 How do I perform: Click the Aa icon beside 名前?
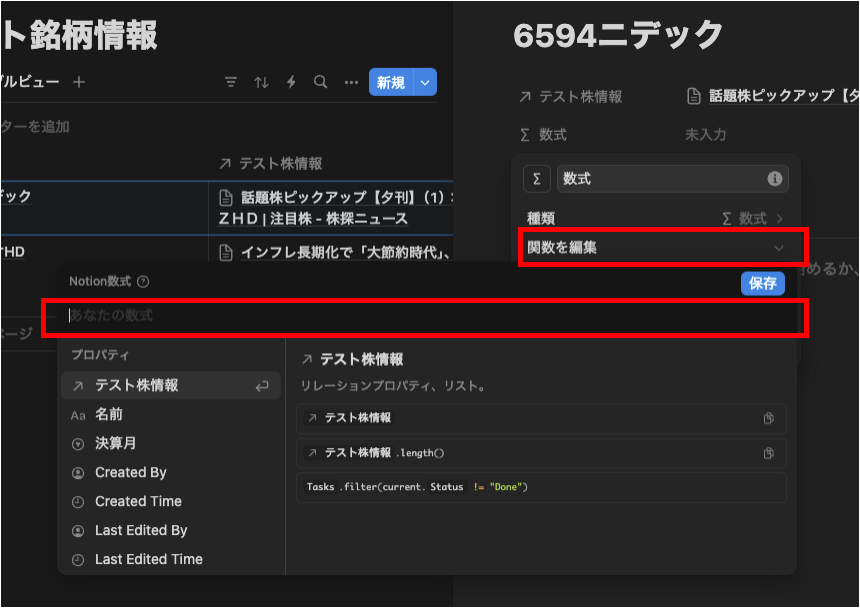pyautogui.click(x=78, y=416)
